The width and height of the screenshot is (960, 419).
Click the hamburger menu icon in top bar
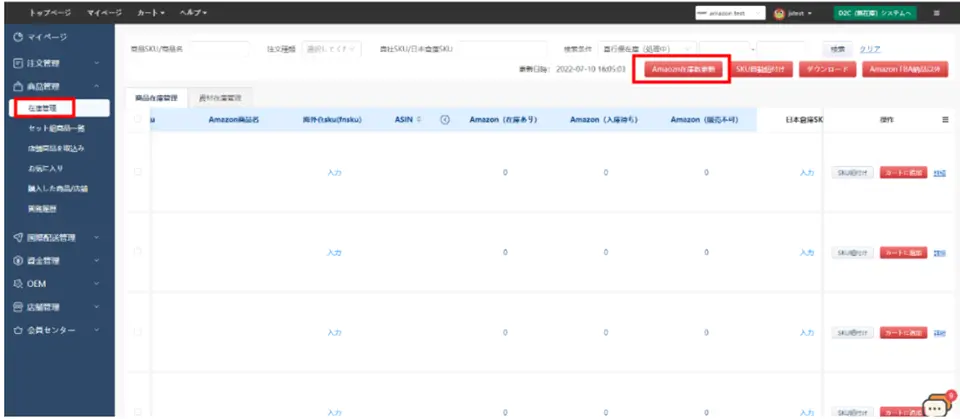click(936, 13)
